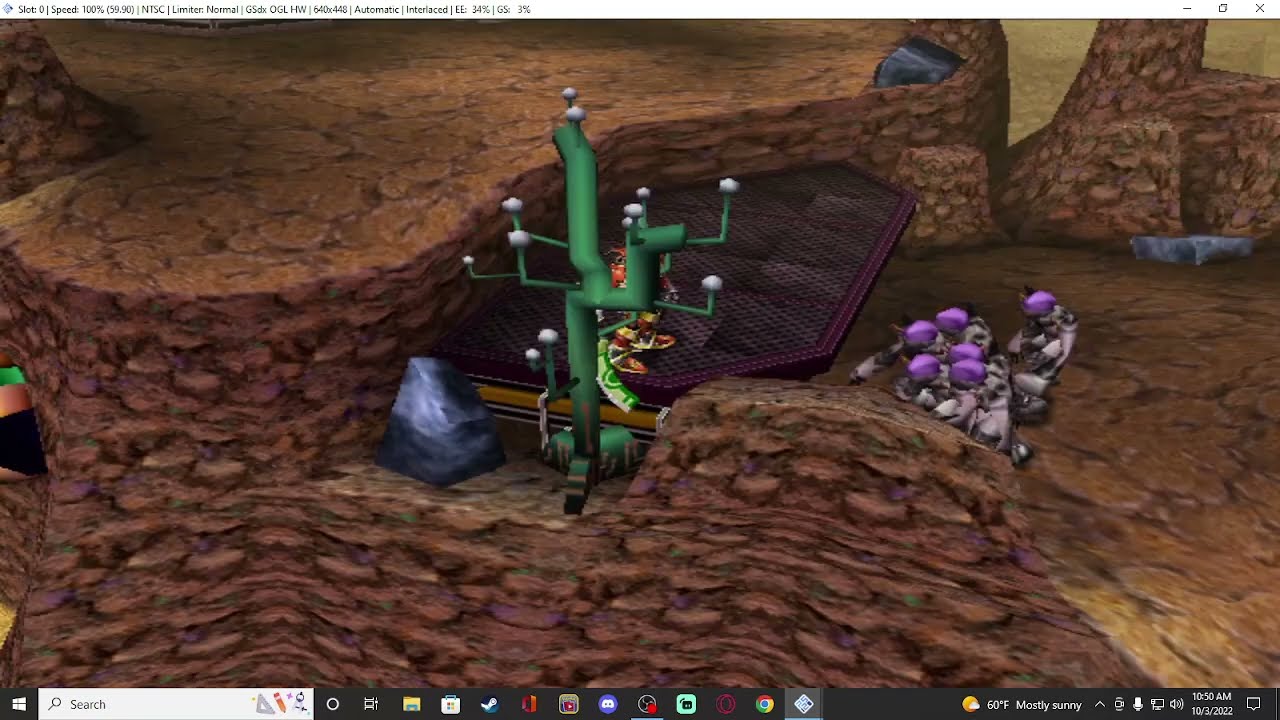The height and width of the screenshot is (720, 1280).
Task: Open the clock showing 10:50 AM
Action: pyautogui.click(x=1211, y=704)
